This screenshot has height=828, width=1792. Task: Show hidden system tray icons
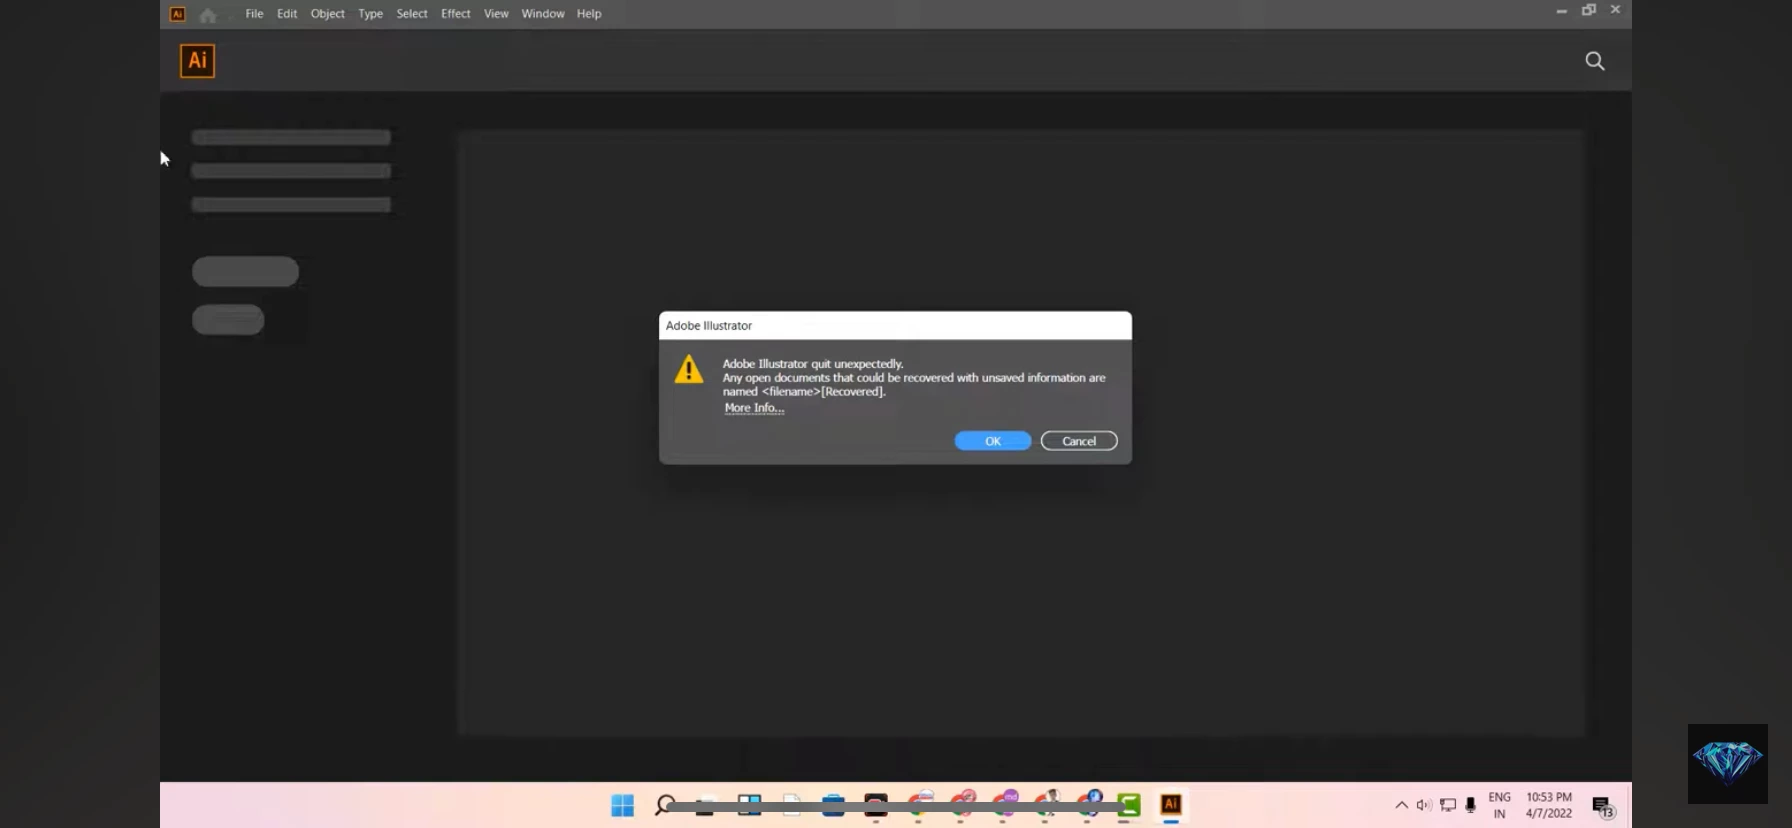point(1401,805)
